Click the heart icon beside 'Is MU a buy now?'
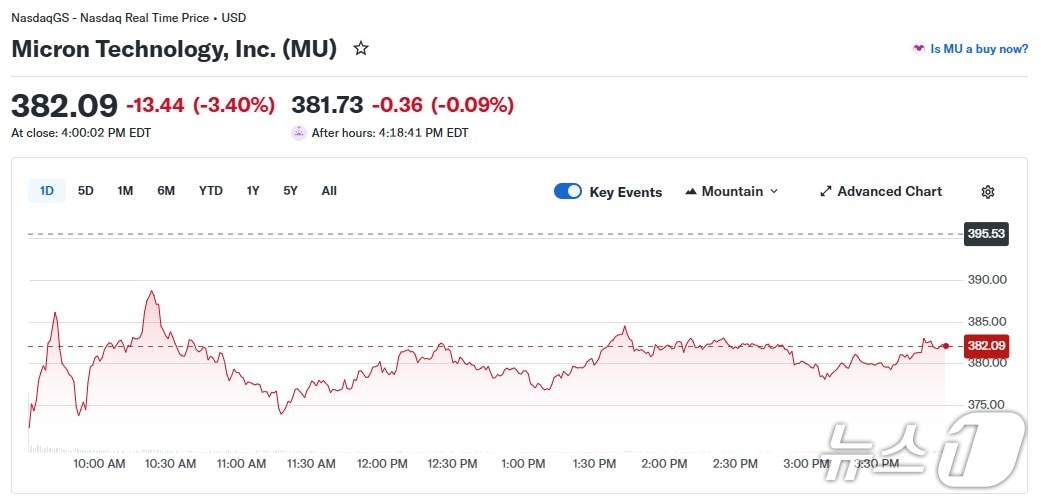 918,48
